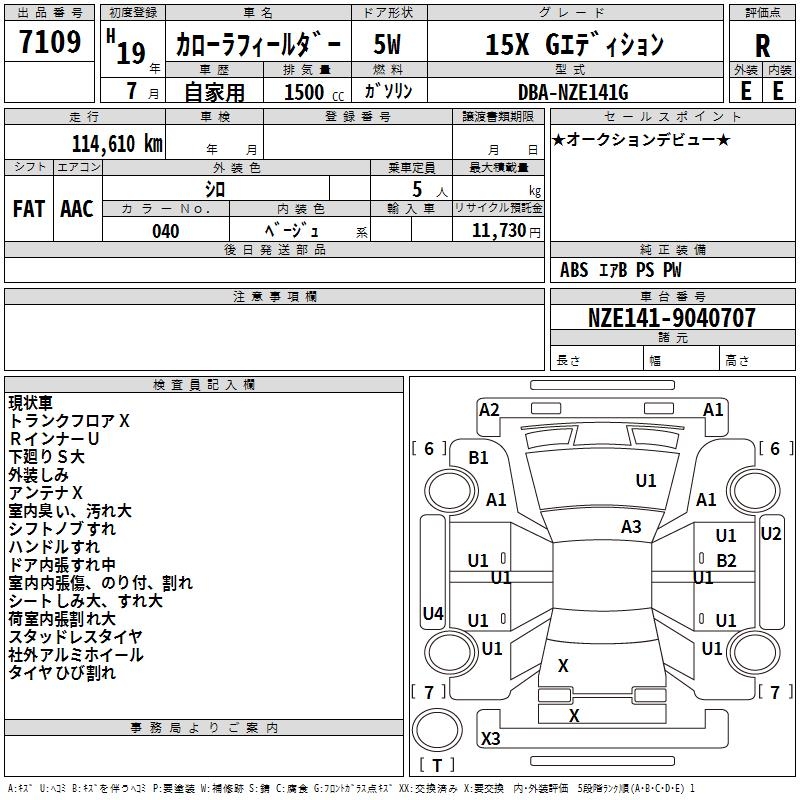Click the 事務局よりご案内 header

pyautogui.click(x=204, y=728)
